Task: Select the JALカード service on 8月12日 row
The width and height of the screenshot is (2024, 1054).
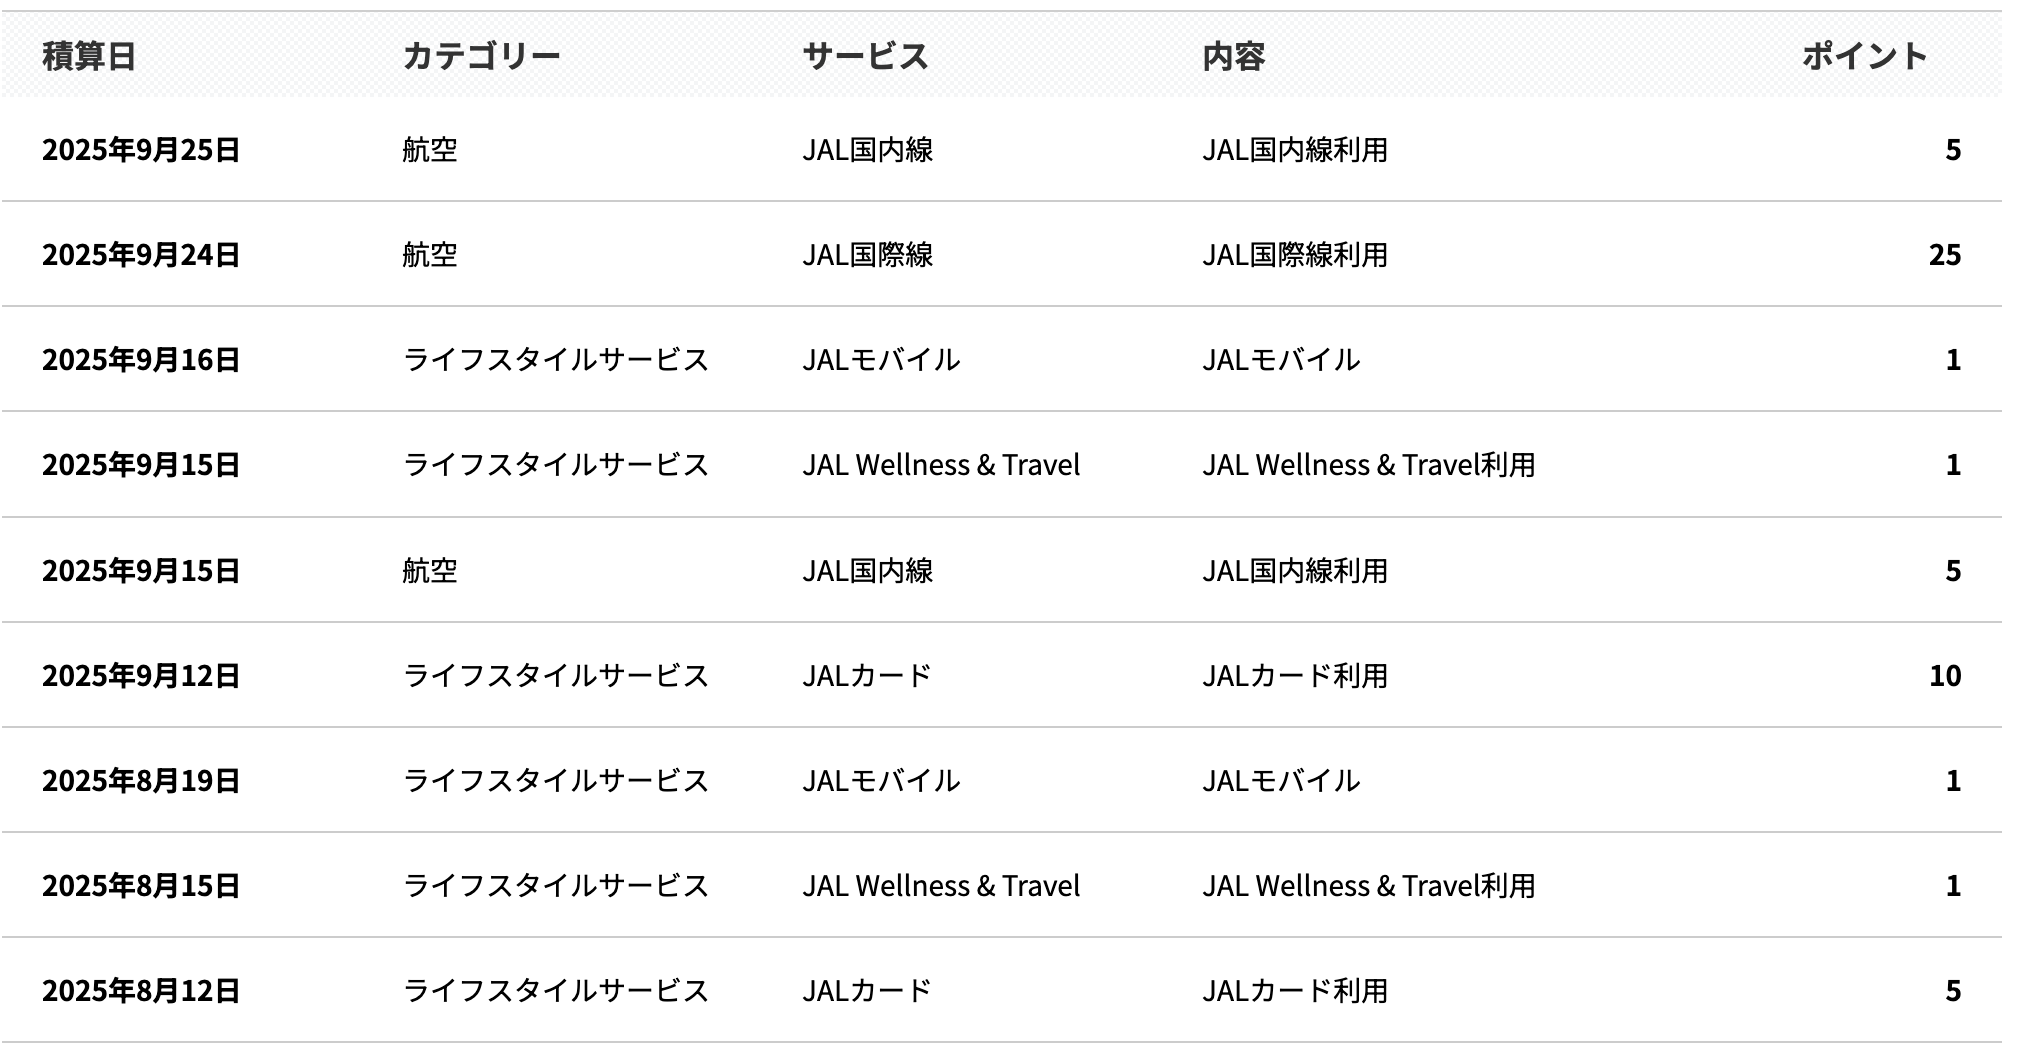Action: pos(866,991)
